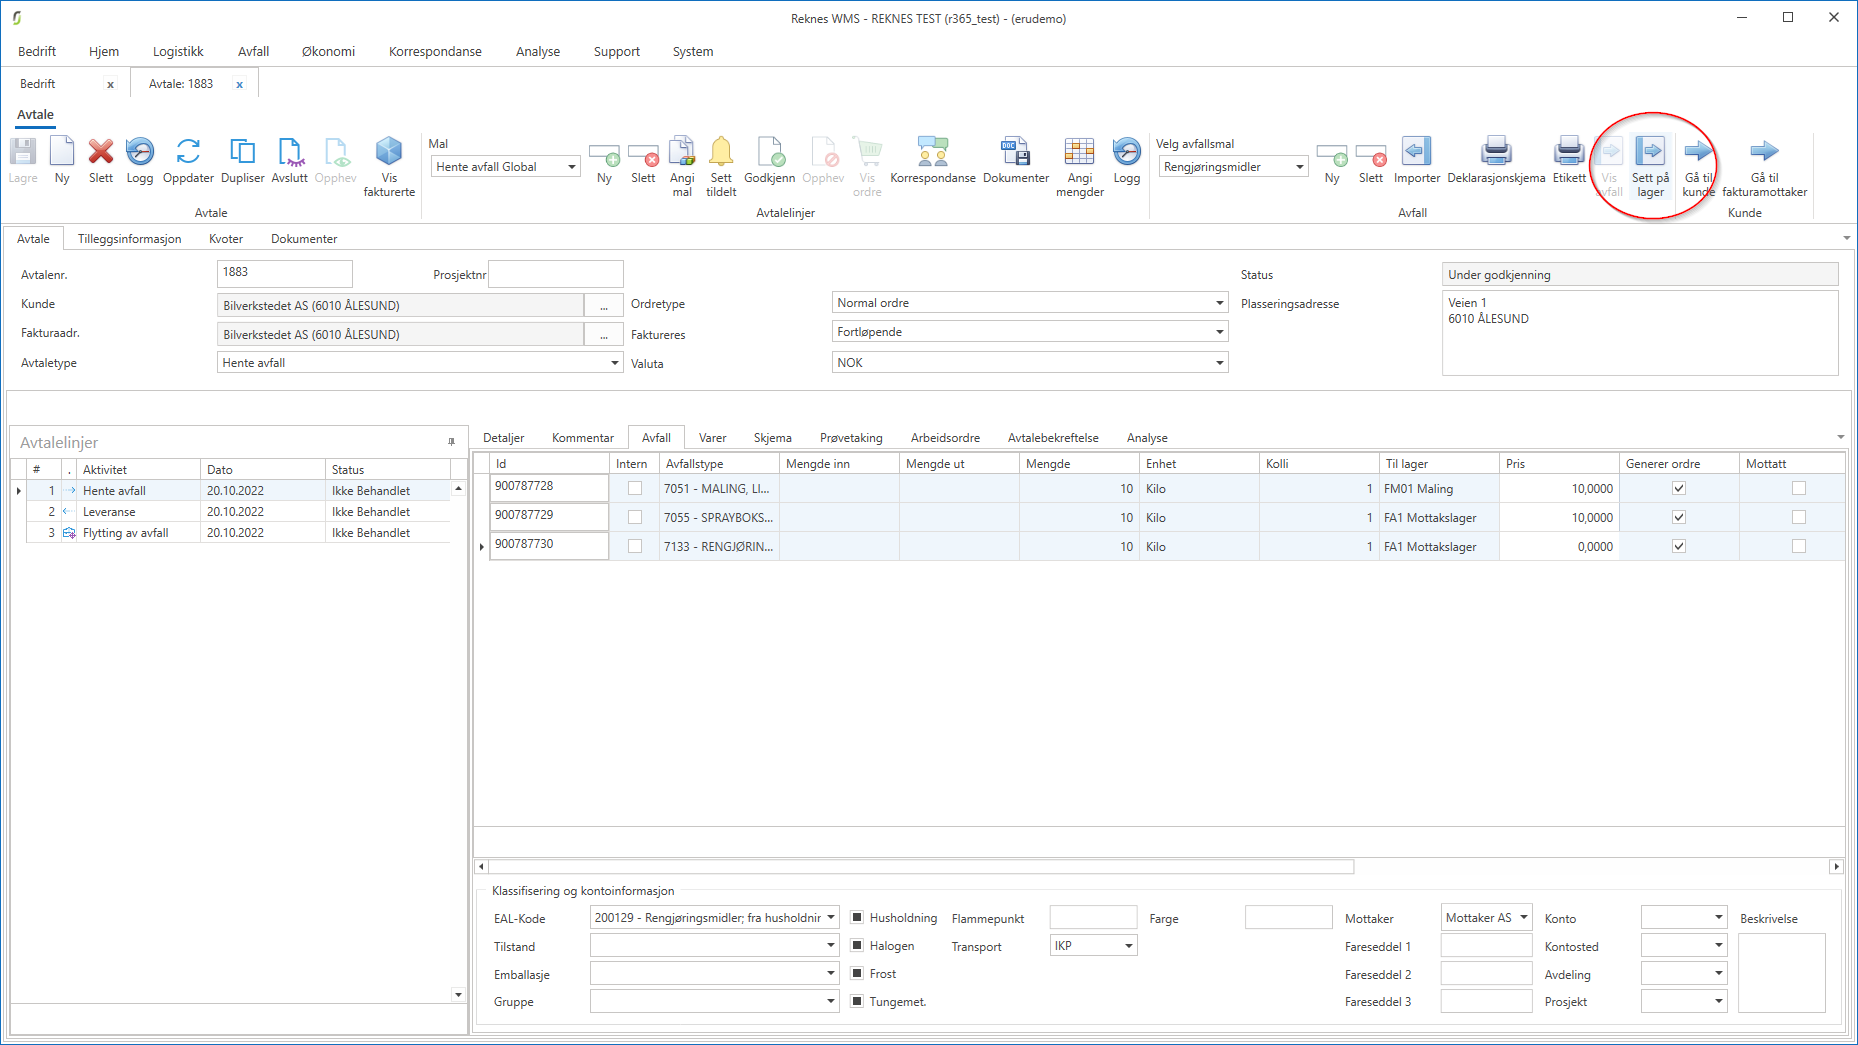1858x1045 pixels.
Task: Toggle the Husholdning checkbox
Action: click(x=857, y=918)
